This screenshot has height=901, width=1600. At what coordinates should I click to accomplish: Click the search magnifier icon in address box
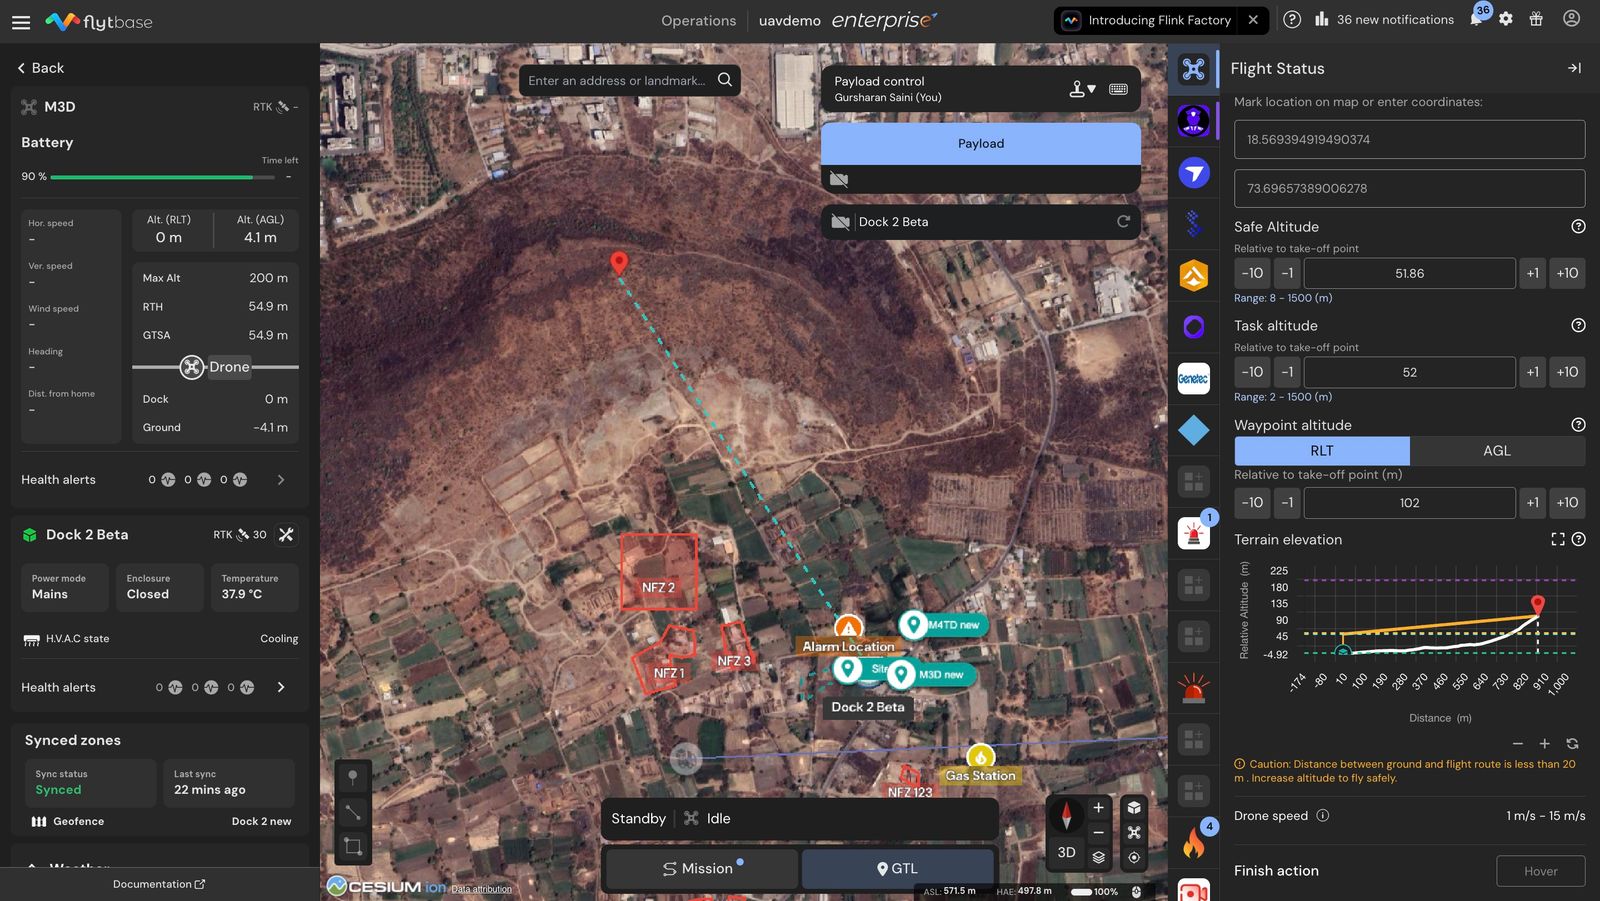click(x=725, y=80)
